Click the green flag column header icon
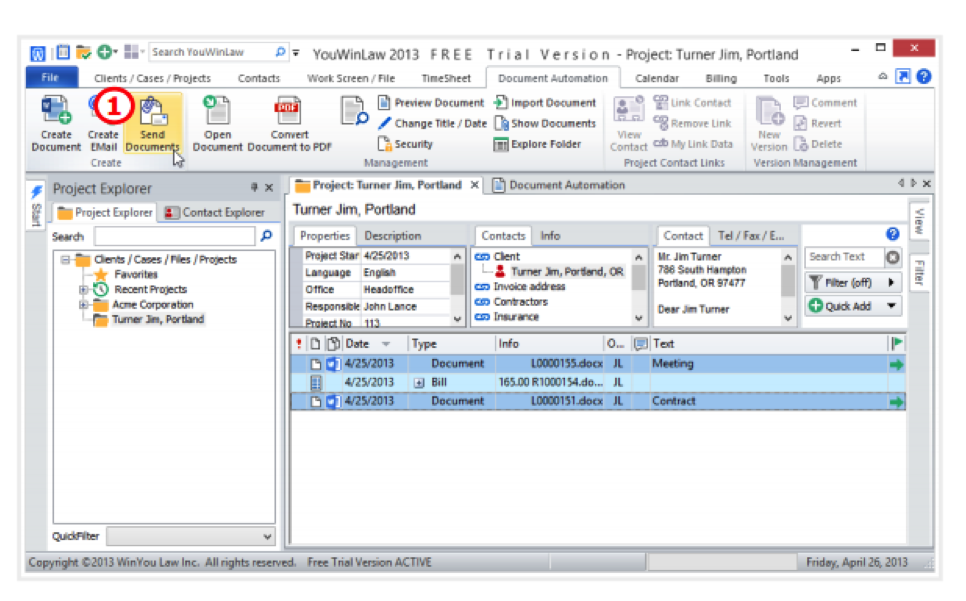 [896, 343]
